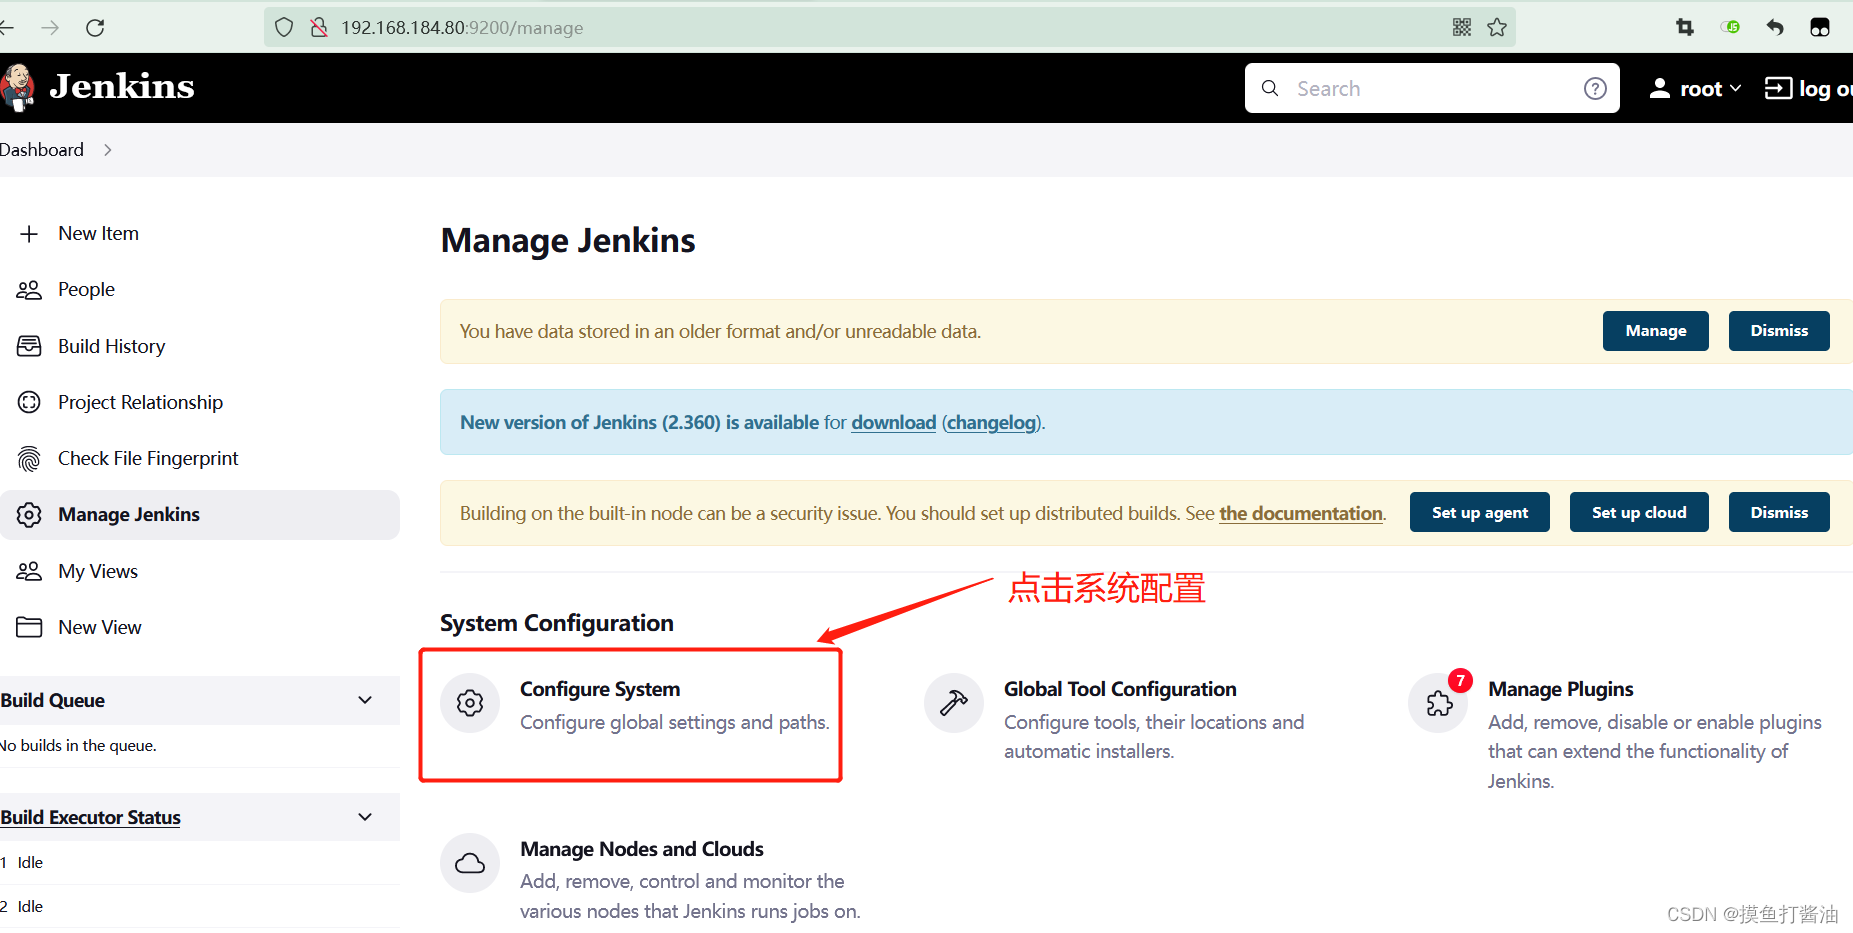Click the undo arrow toolbar icon
1853x933 pixels.
[x=1775, y=27]
